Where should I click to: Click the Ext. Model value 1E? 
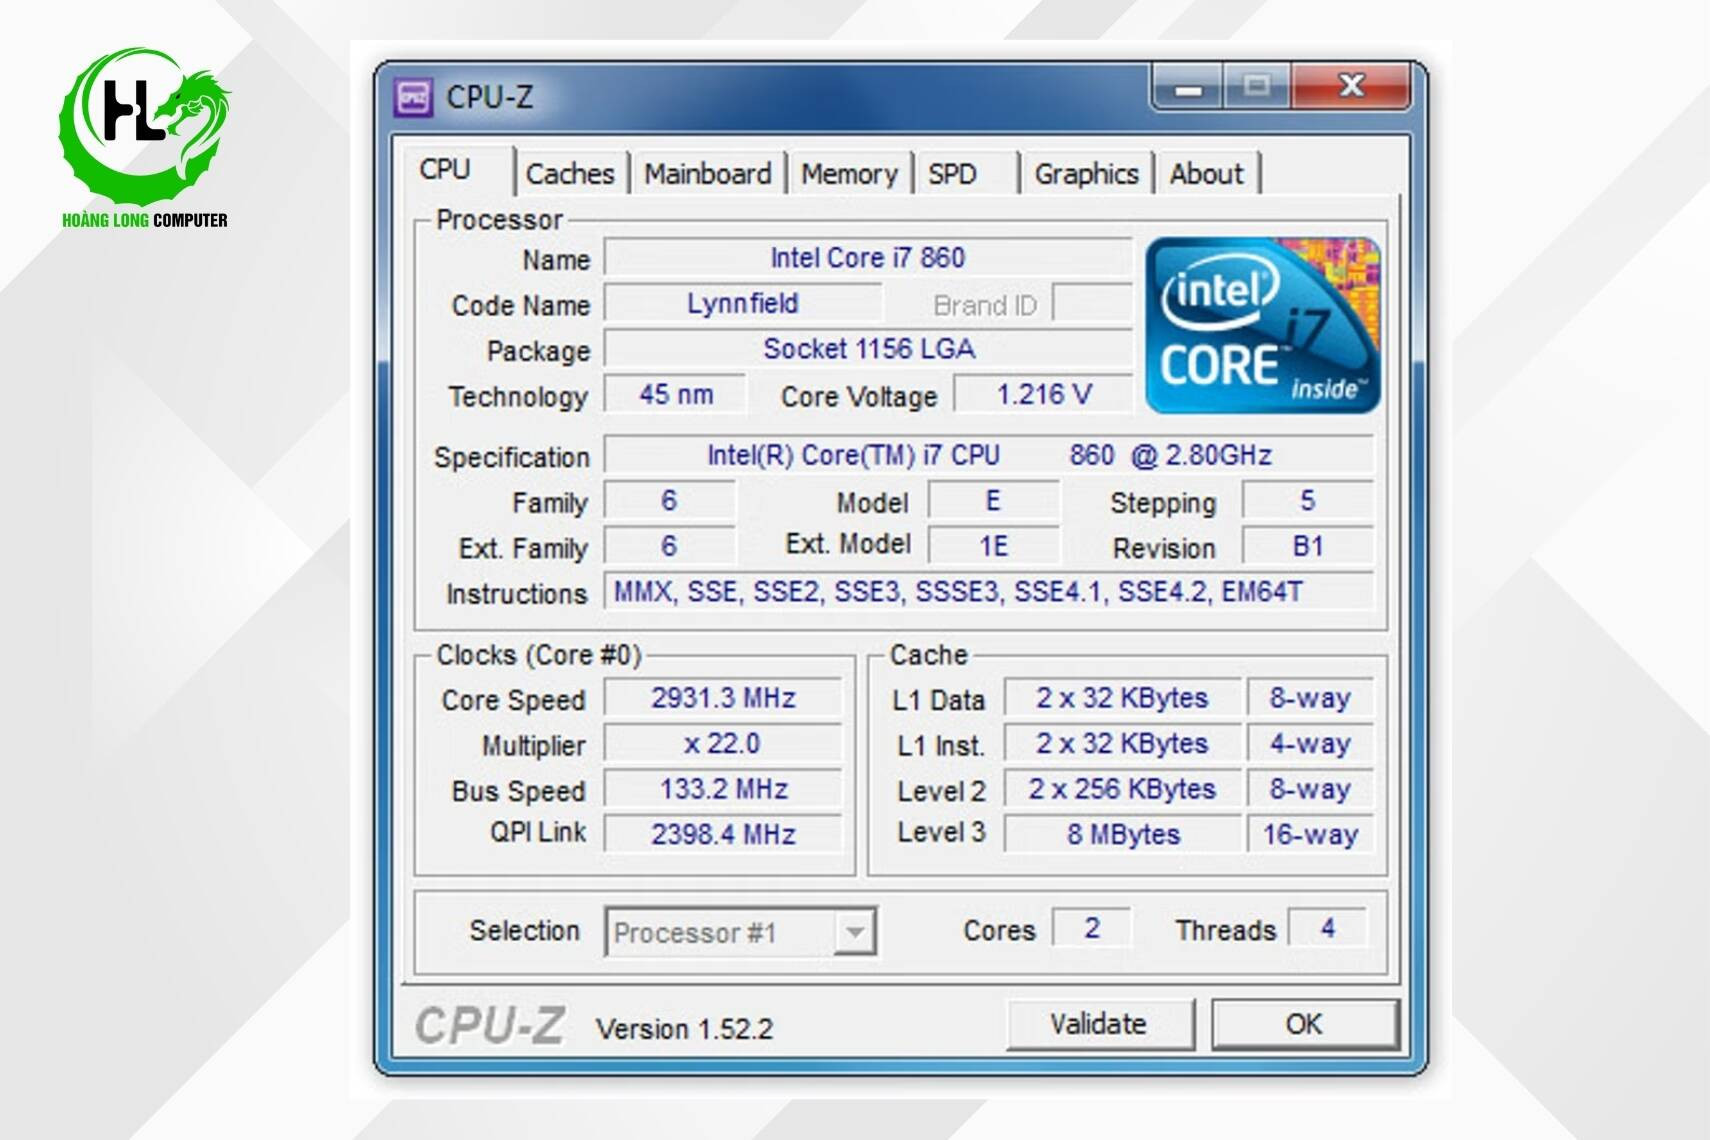click(993, 547)
